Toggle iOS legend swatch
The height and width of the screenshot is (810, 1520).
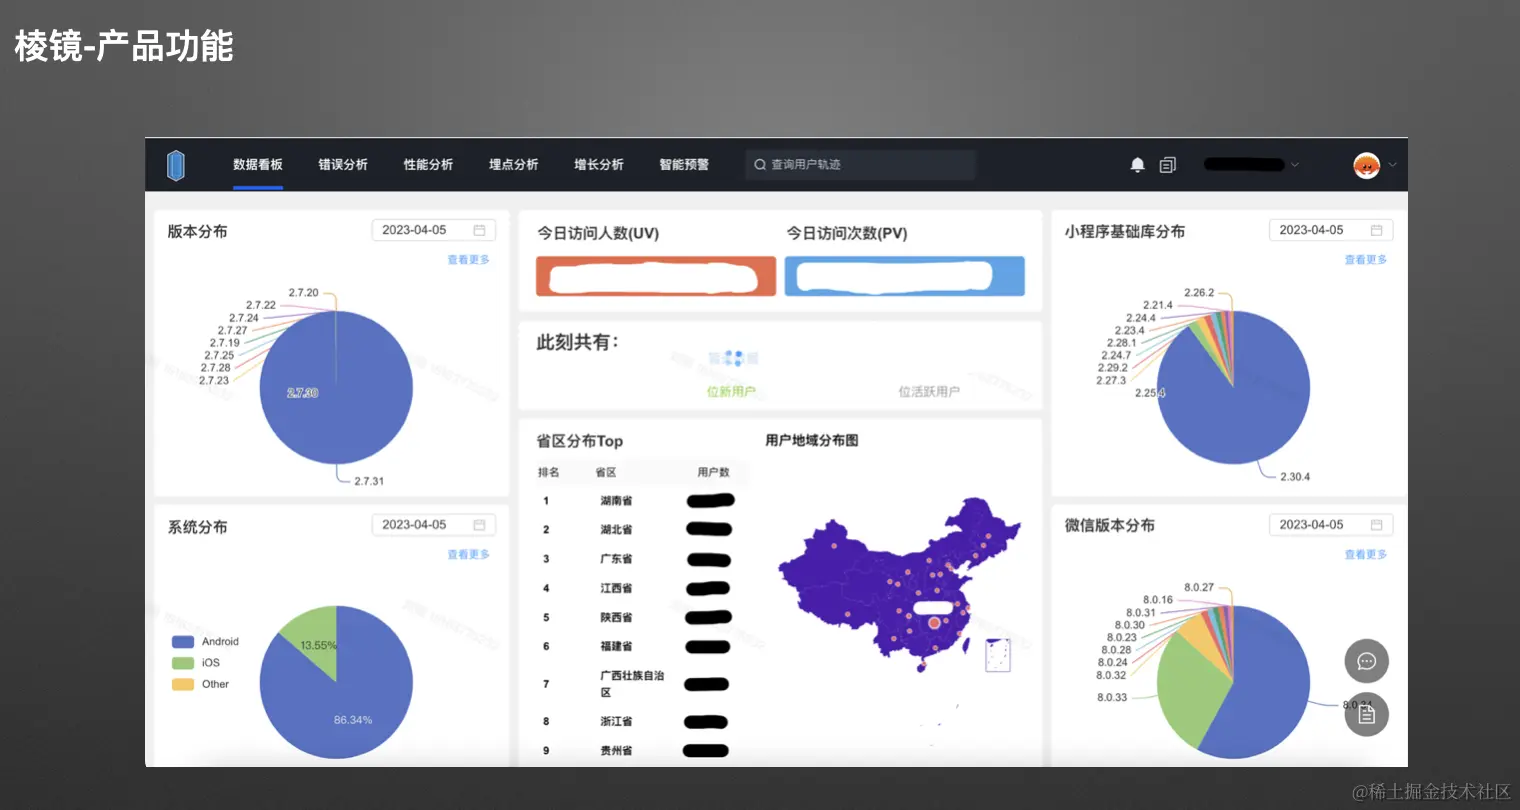point(183,663)
